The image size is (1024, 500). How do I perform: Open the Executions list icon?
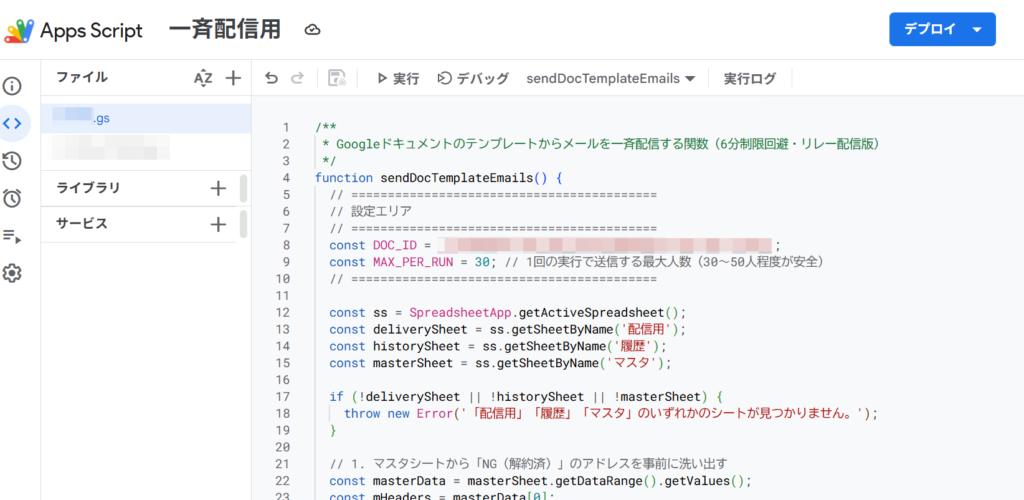[12, 236]
